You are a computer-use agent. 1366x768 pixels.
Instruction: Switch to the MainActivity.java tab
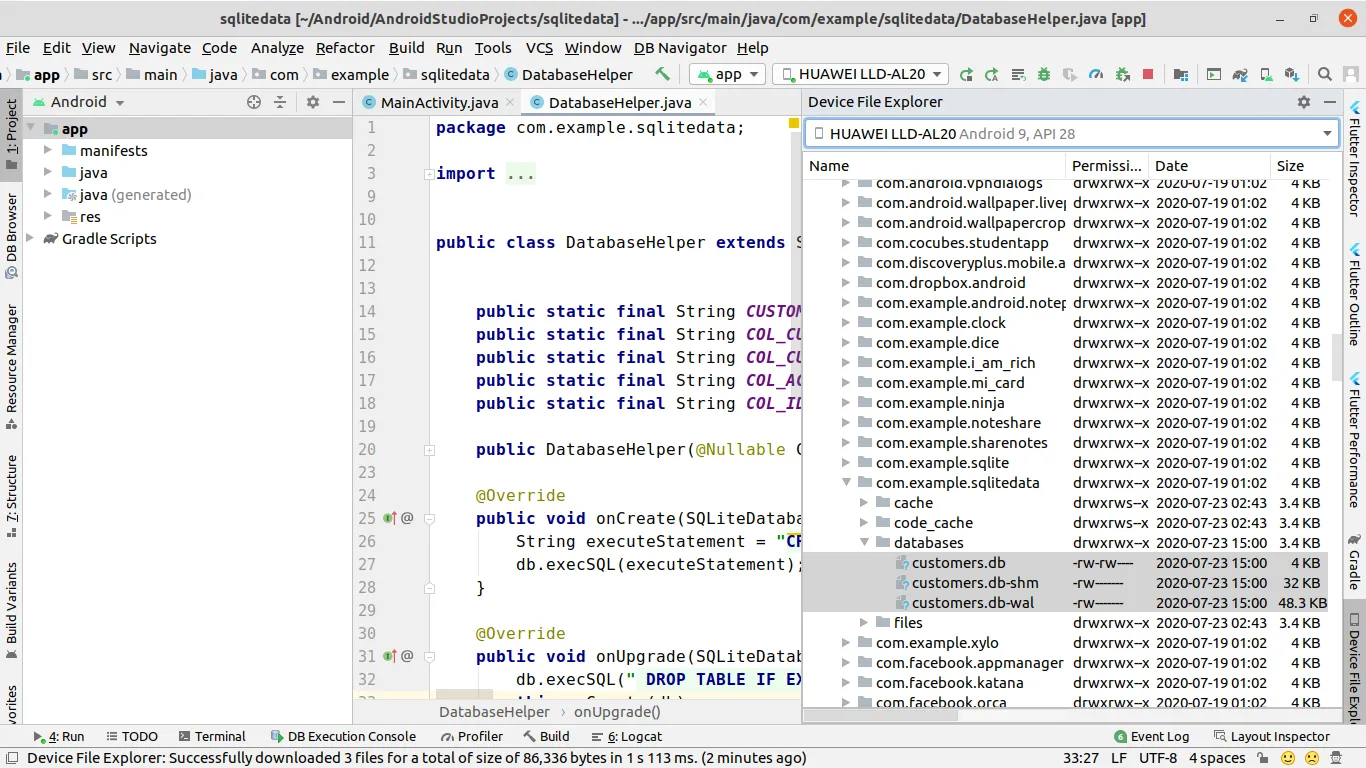[x=439, y=102]
